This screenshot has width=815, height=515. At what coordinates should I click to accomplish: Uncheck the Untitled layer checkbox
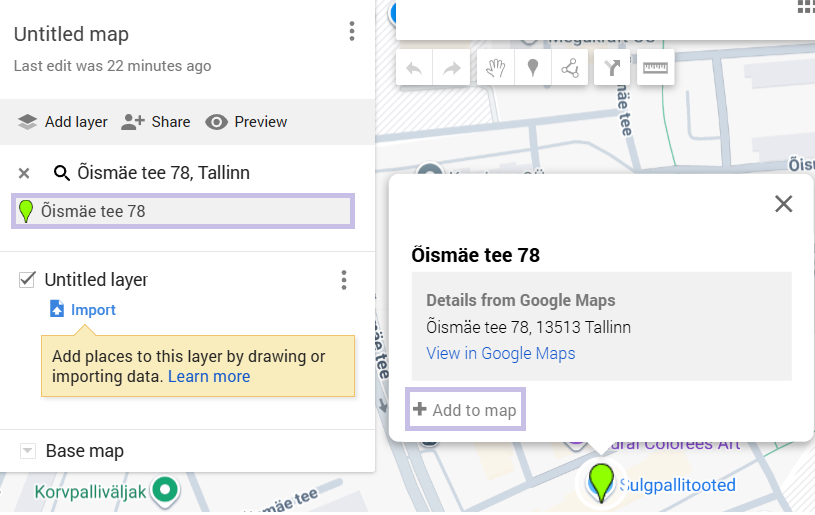[x=27, y=280]
